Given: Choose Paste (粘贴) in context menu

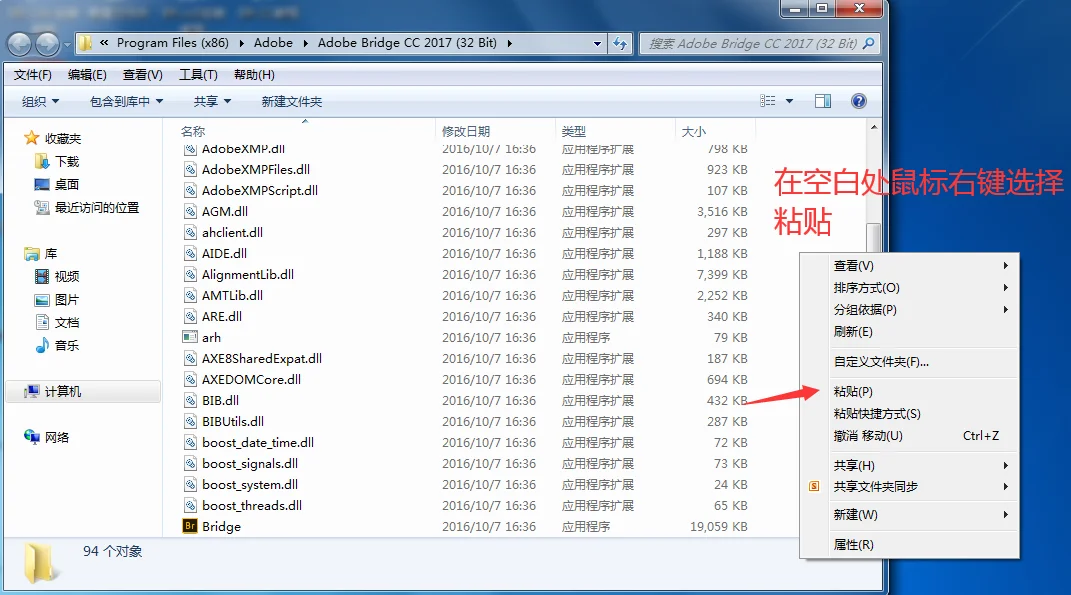Looking at the screenshot, I should tap(909, 391).
